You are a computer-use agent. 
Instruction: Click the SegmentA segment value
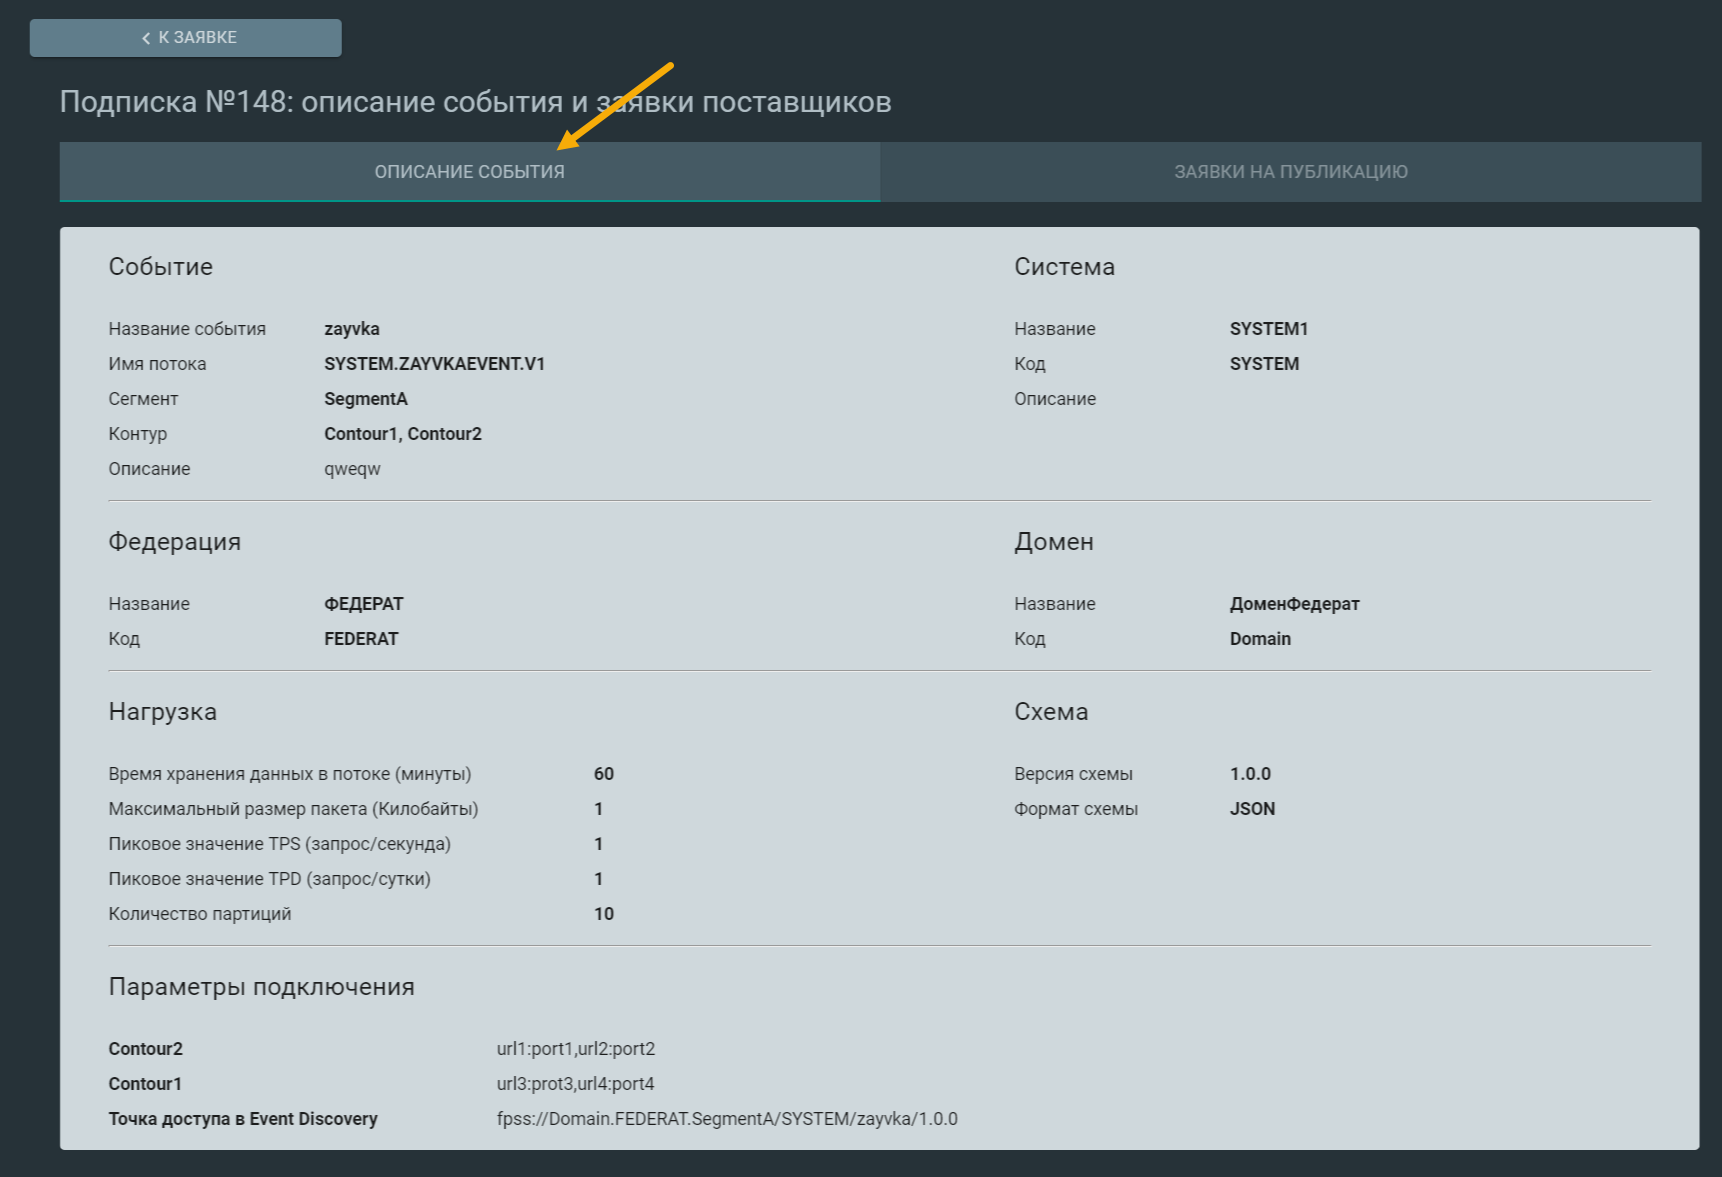tap(366, 399)
